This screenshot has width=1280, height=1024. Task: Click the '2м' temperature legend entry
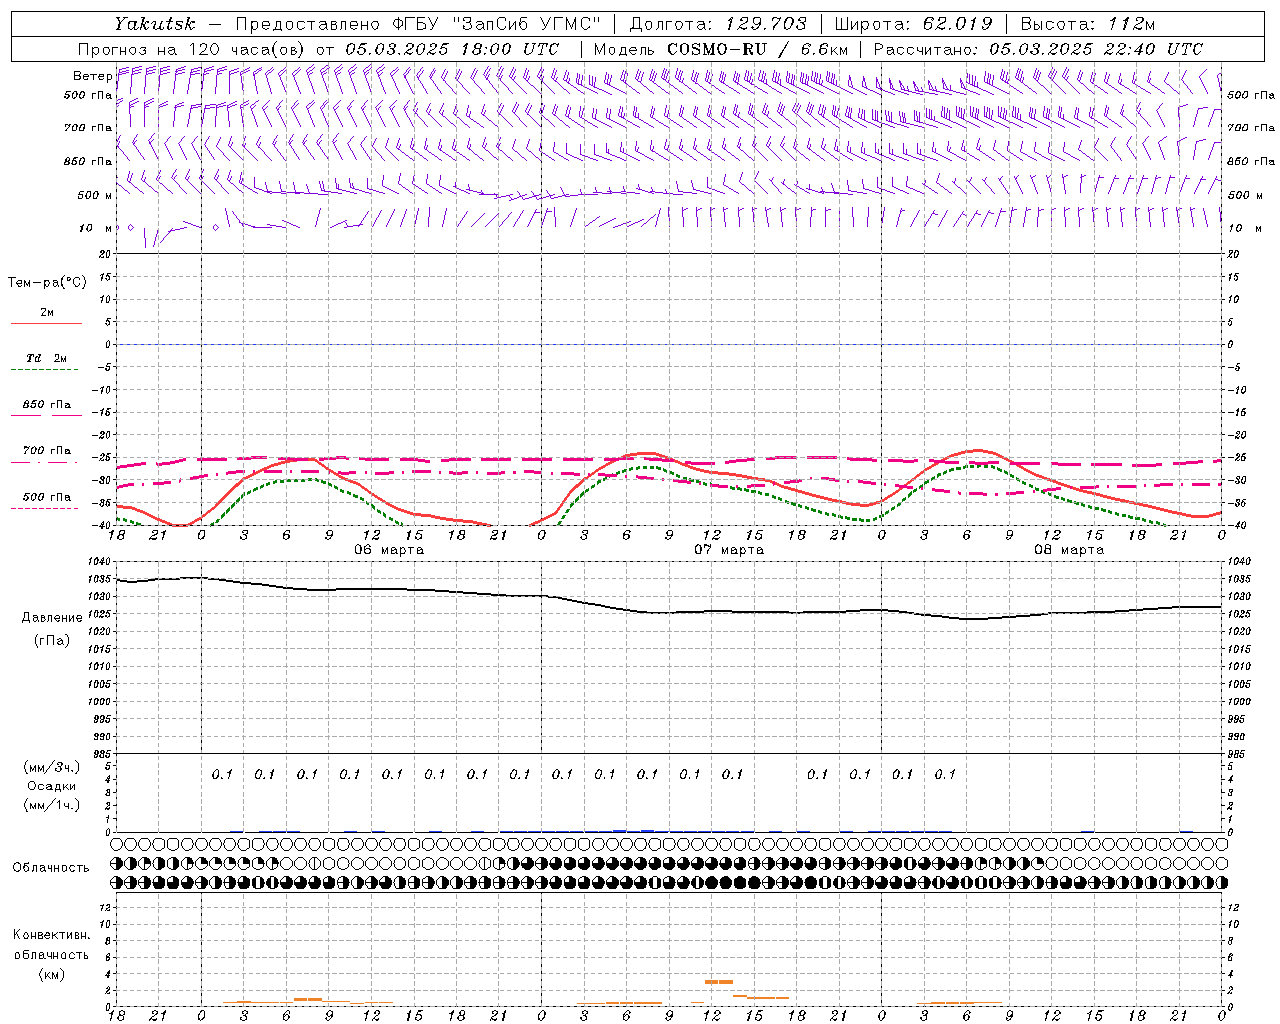coord(47,313)
